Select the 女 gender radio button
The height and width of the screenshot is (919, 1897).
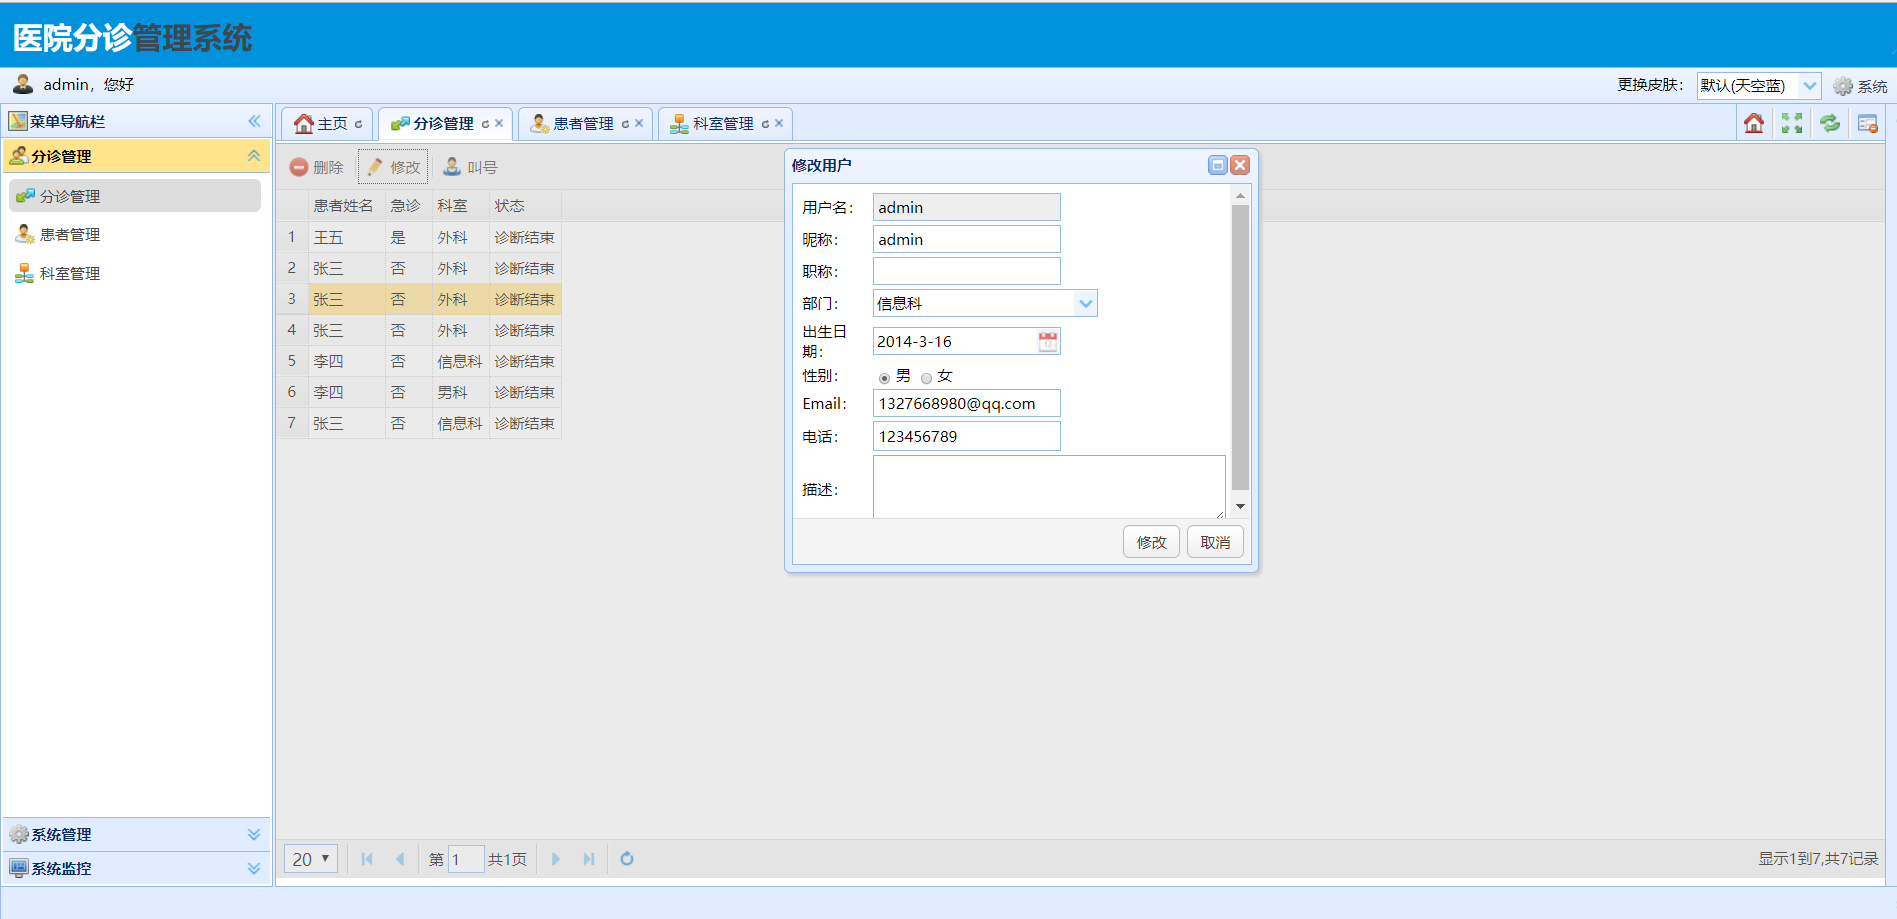coord(926,378)
